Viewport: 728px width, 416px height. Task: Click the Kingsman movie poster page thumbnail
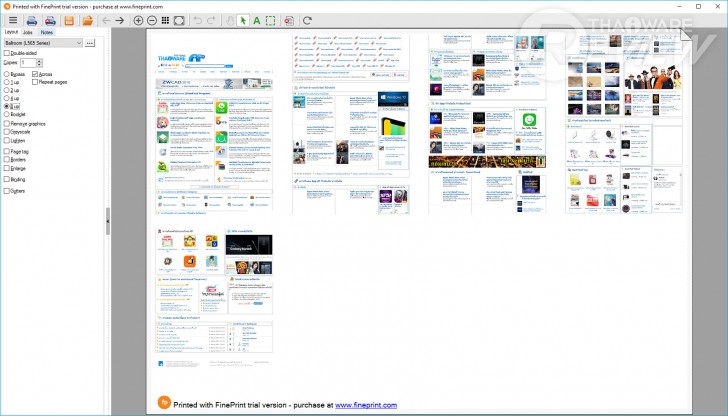624,124
